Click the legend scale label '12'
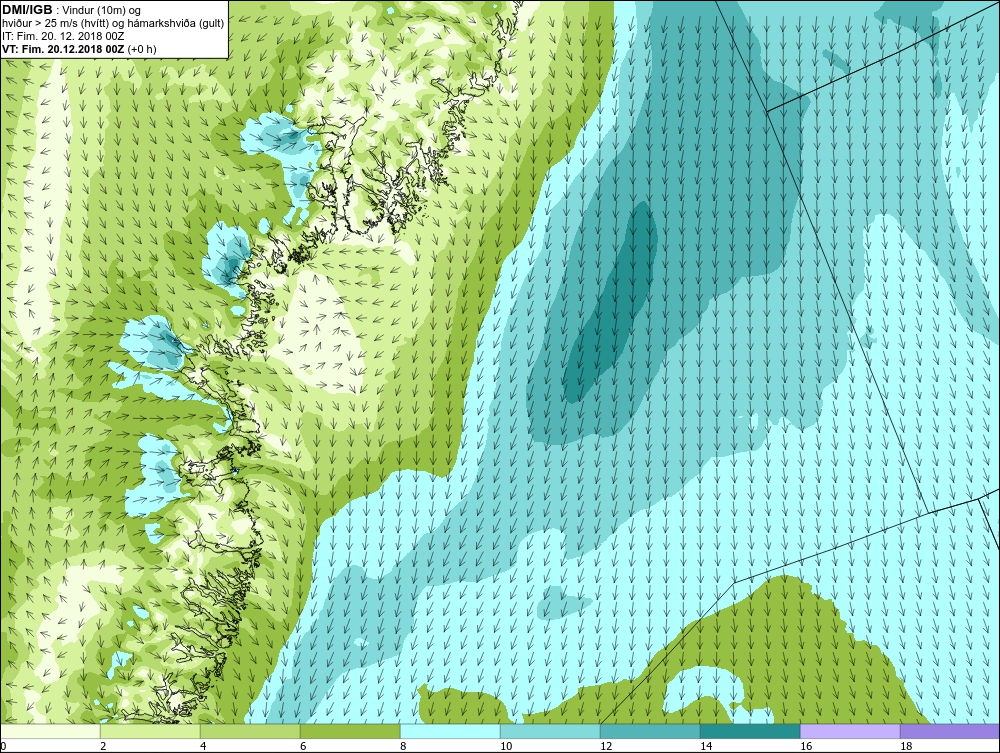The height and width of the screenshot is (753, 1000). (x=606, y=746)
